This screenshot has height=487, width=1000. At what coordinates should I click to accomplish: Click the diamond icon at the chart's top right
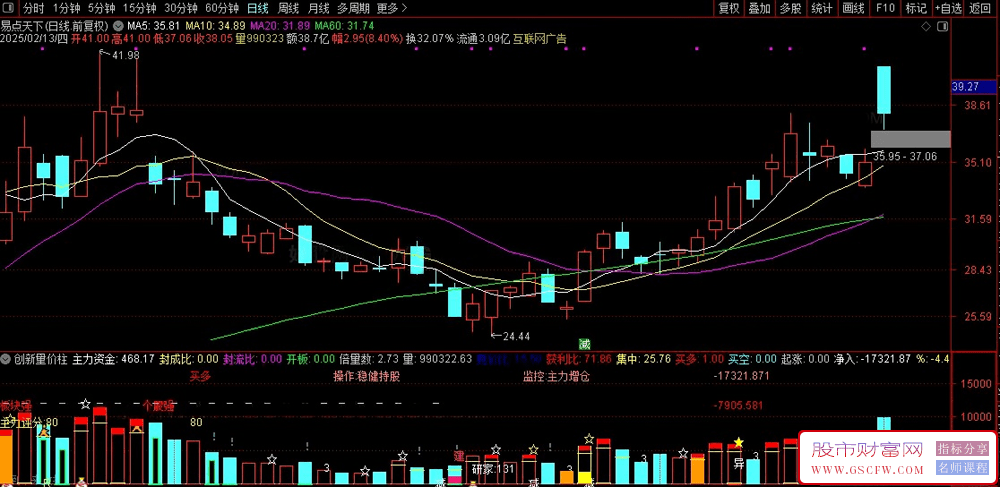click(926, 26)
